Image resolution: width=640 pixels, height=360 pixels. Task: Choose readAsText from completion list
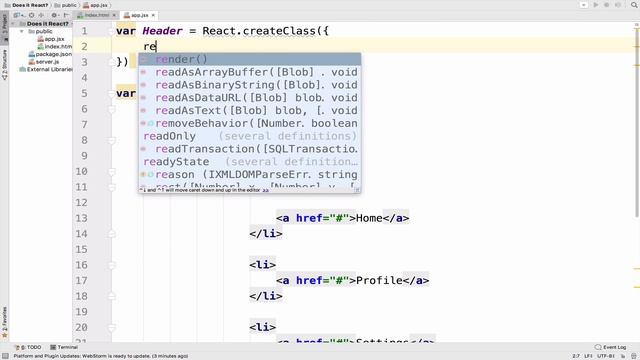coord(249,111)
